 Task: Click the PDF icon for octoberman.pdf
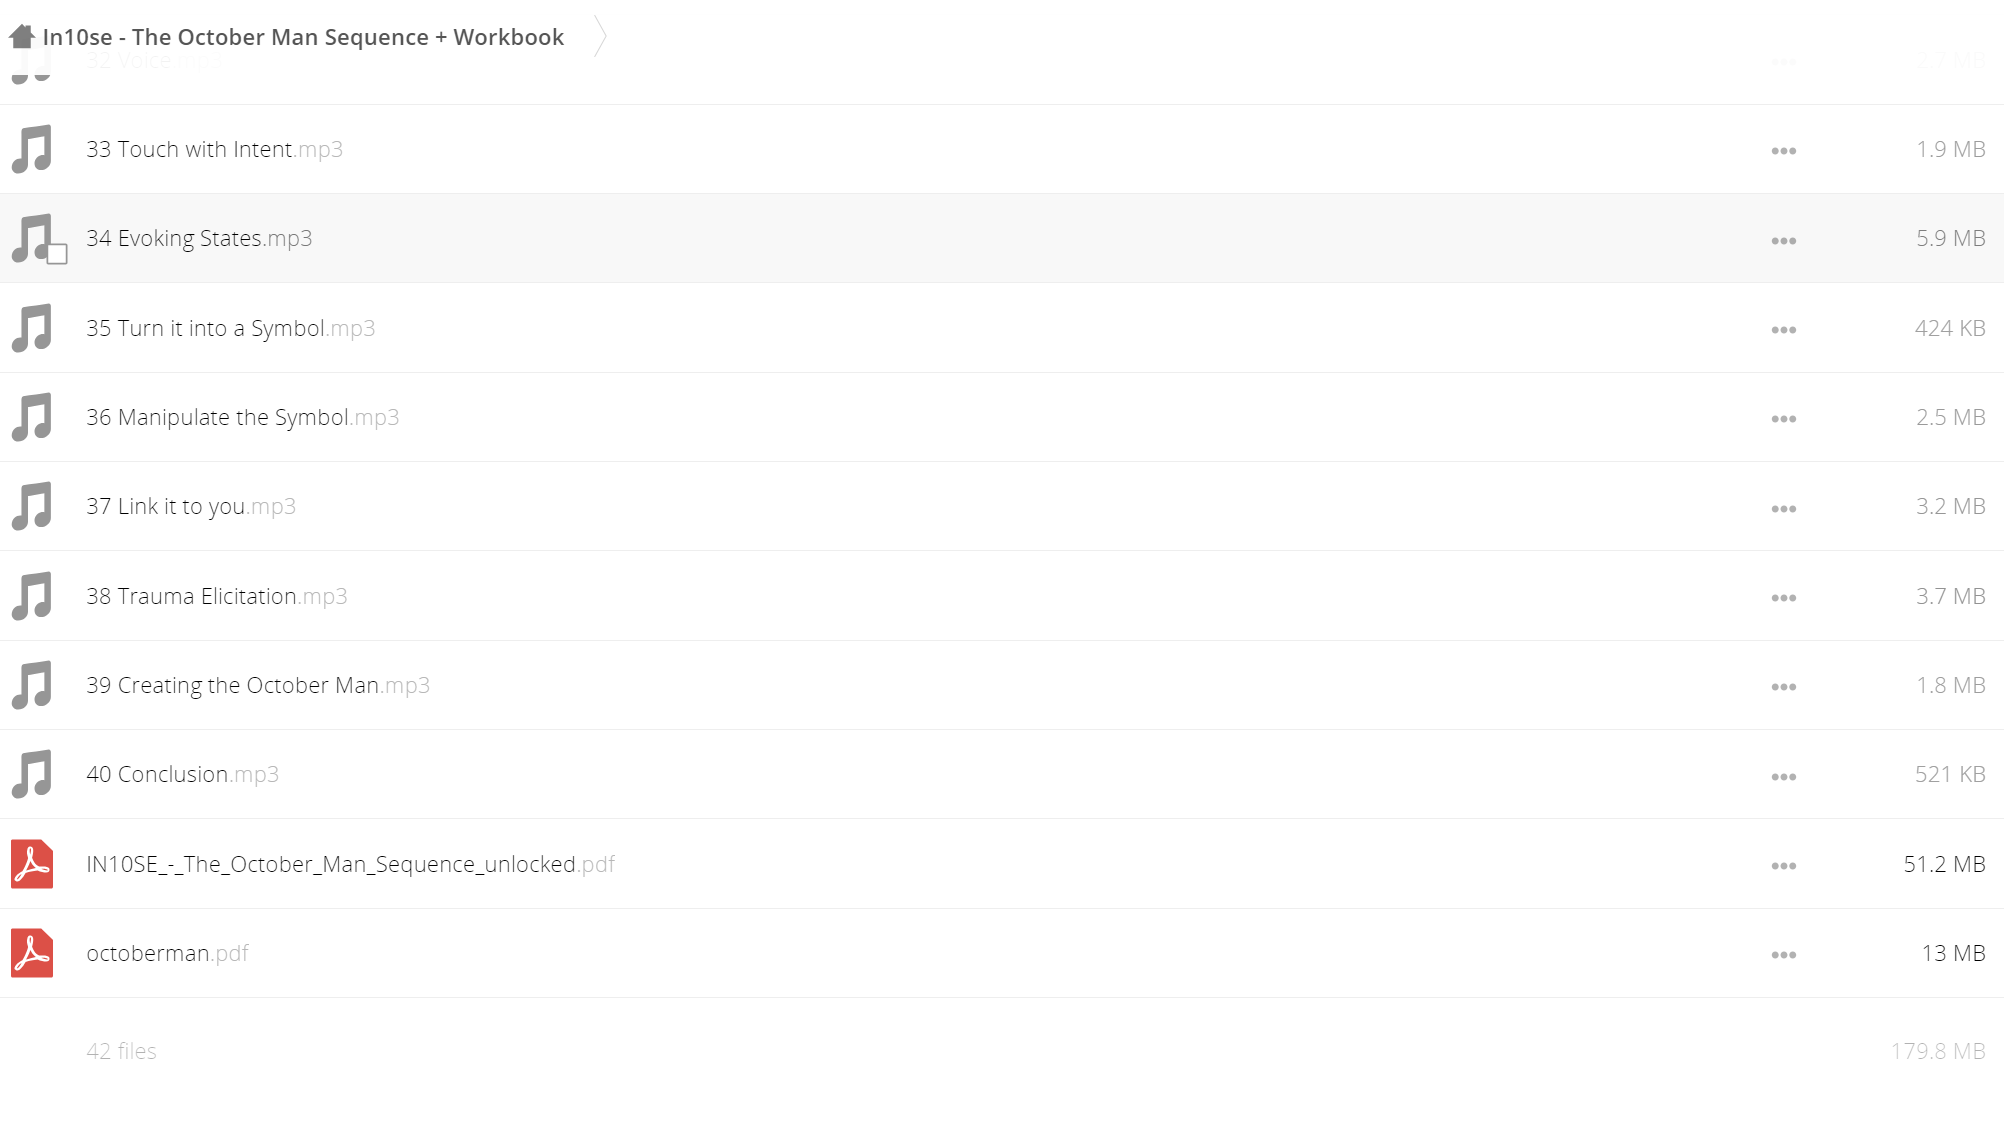pyautogui.click(x=32, y=953)
